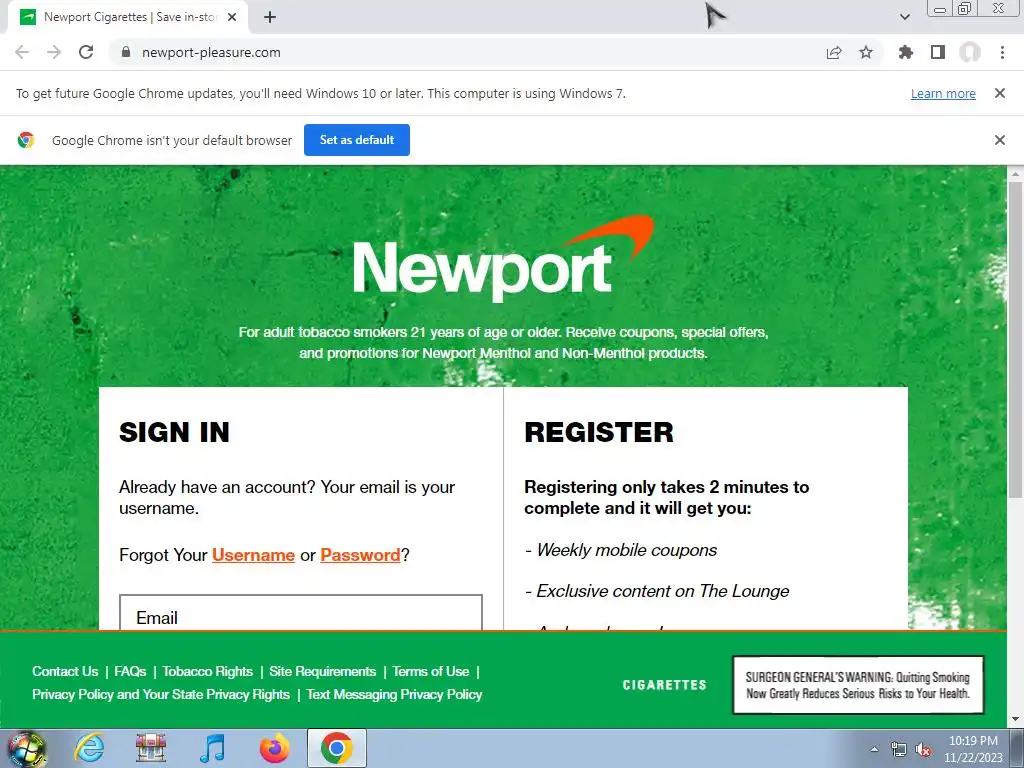Launch Firefox from the taskbar
This screenshot has width=1024, height=768.
click(x=275, y=748)
